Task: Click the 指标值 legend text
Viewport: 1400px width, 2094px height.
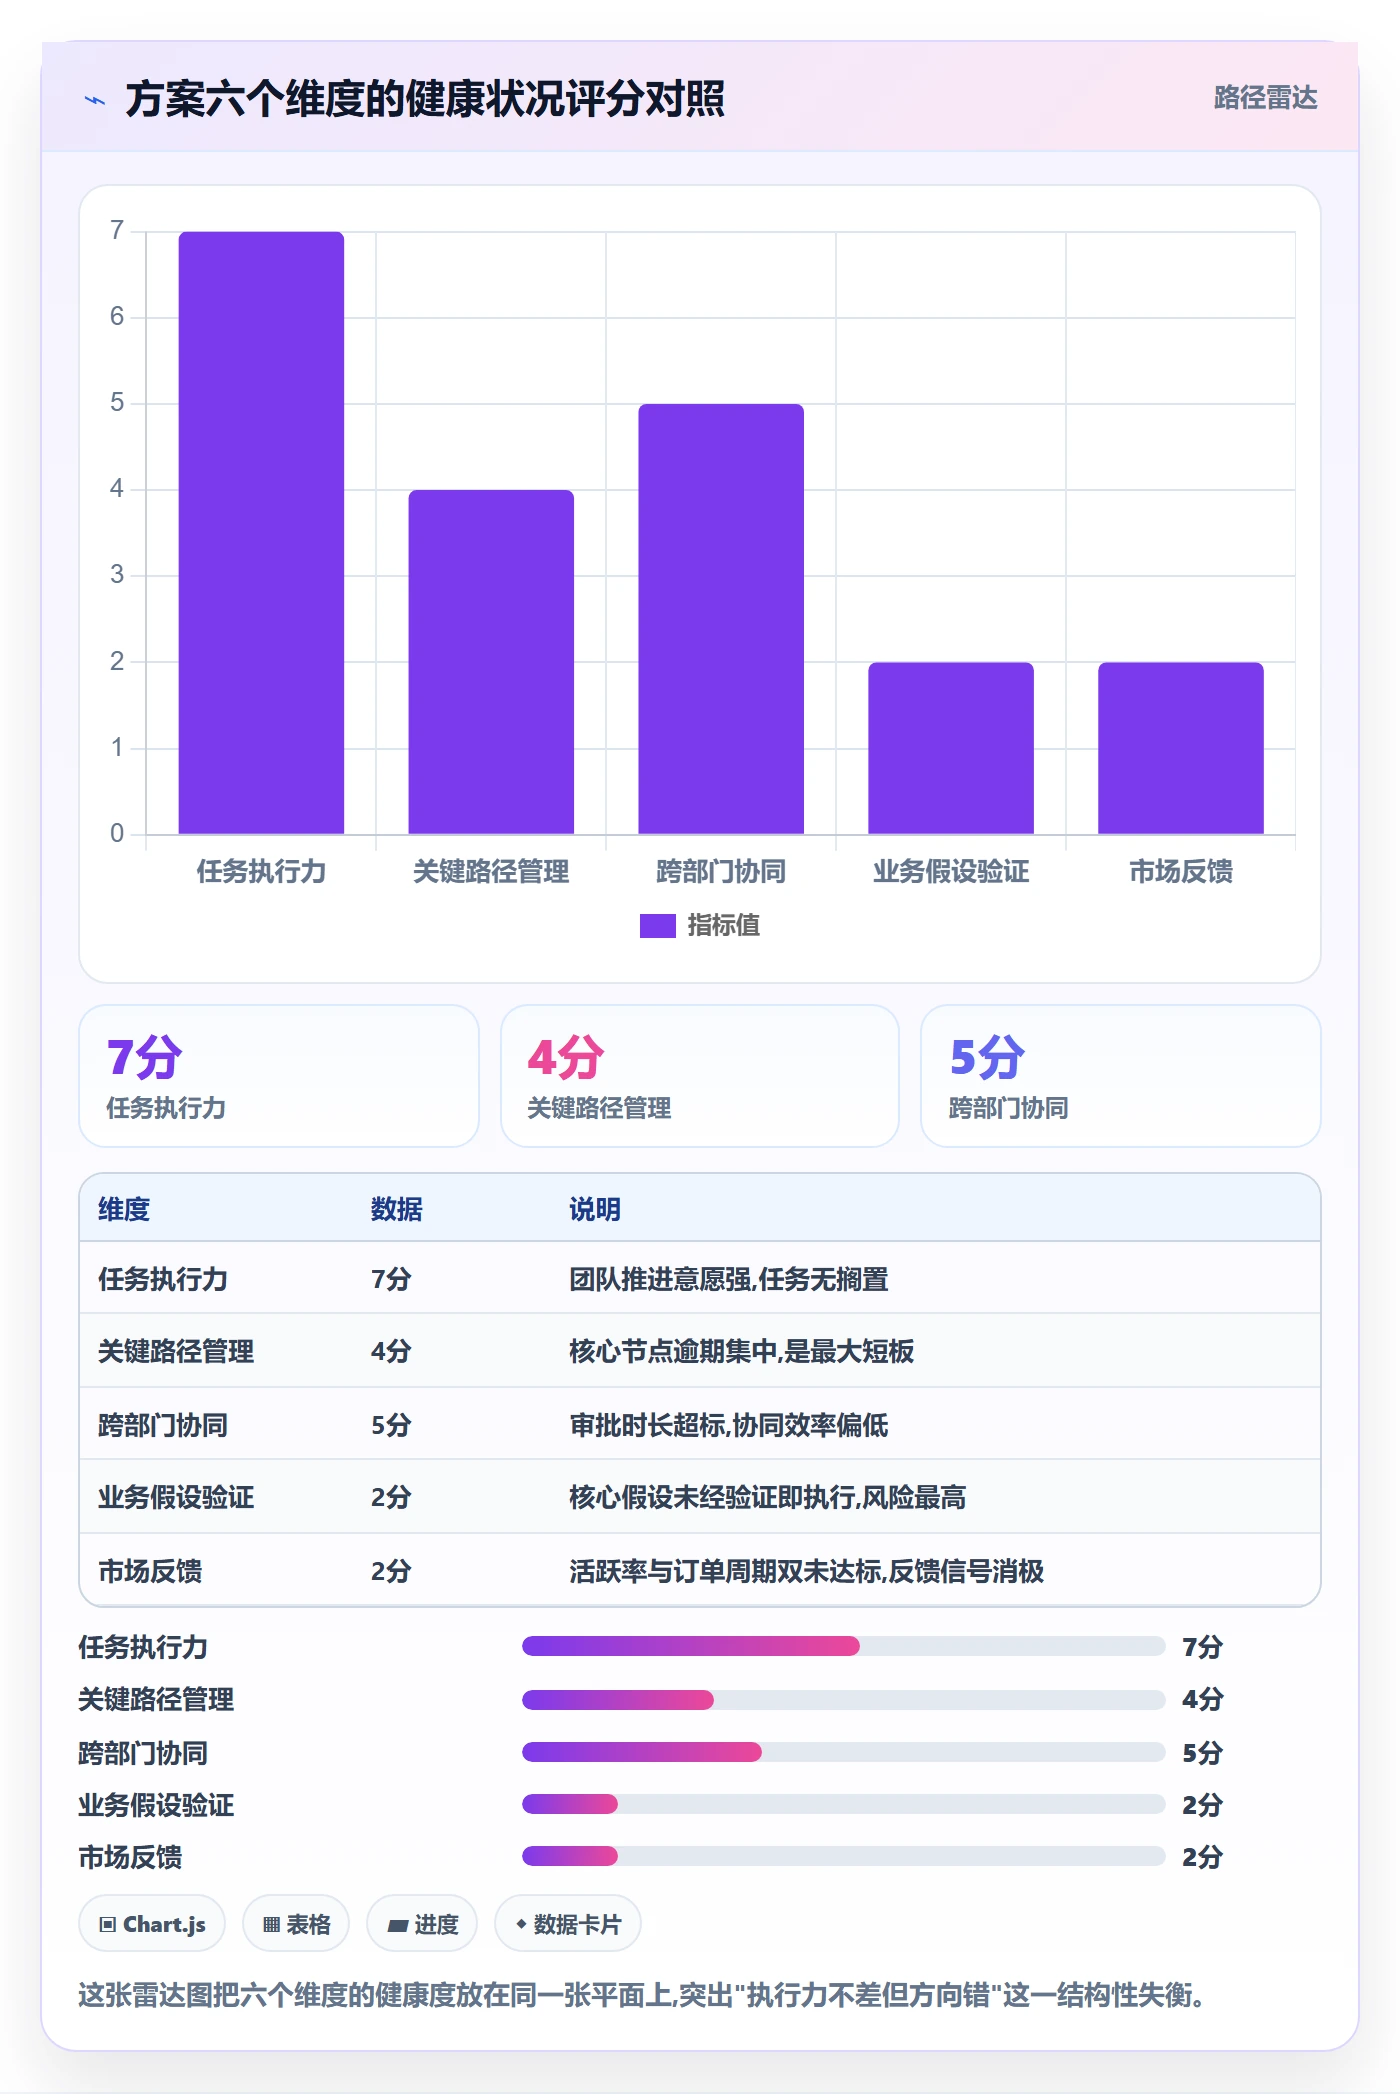Action: (x=724, y=926)
